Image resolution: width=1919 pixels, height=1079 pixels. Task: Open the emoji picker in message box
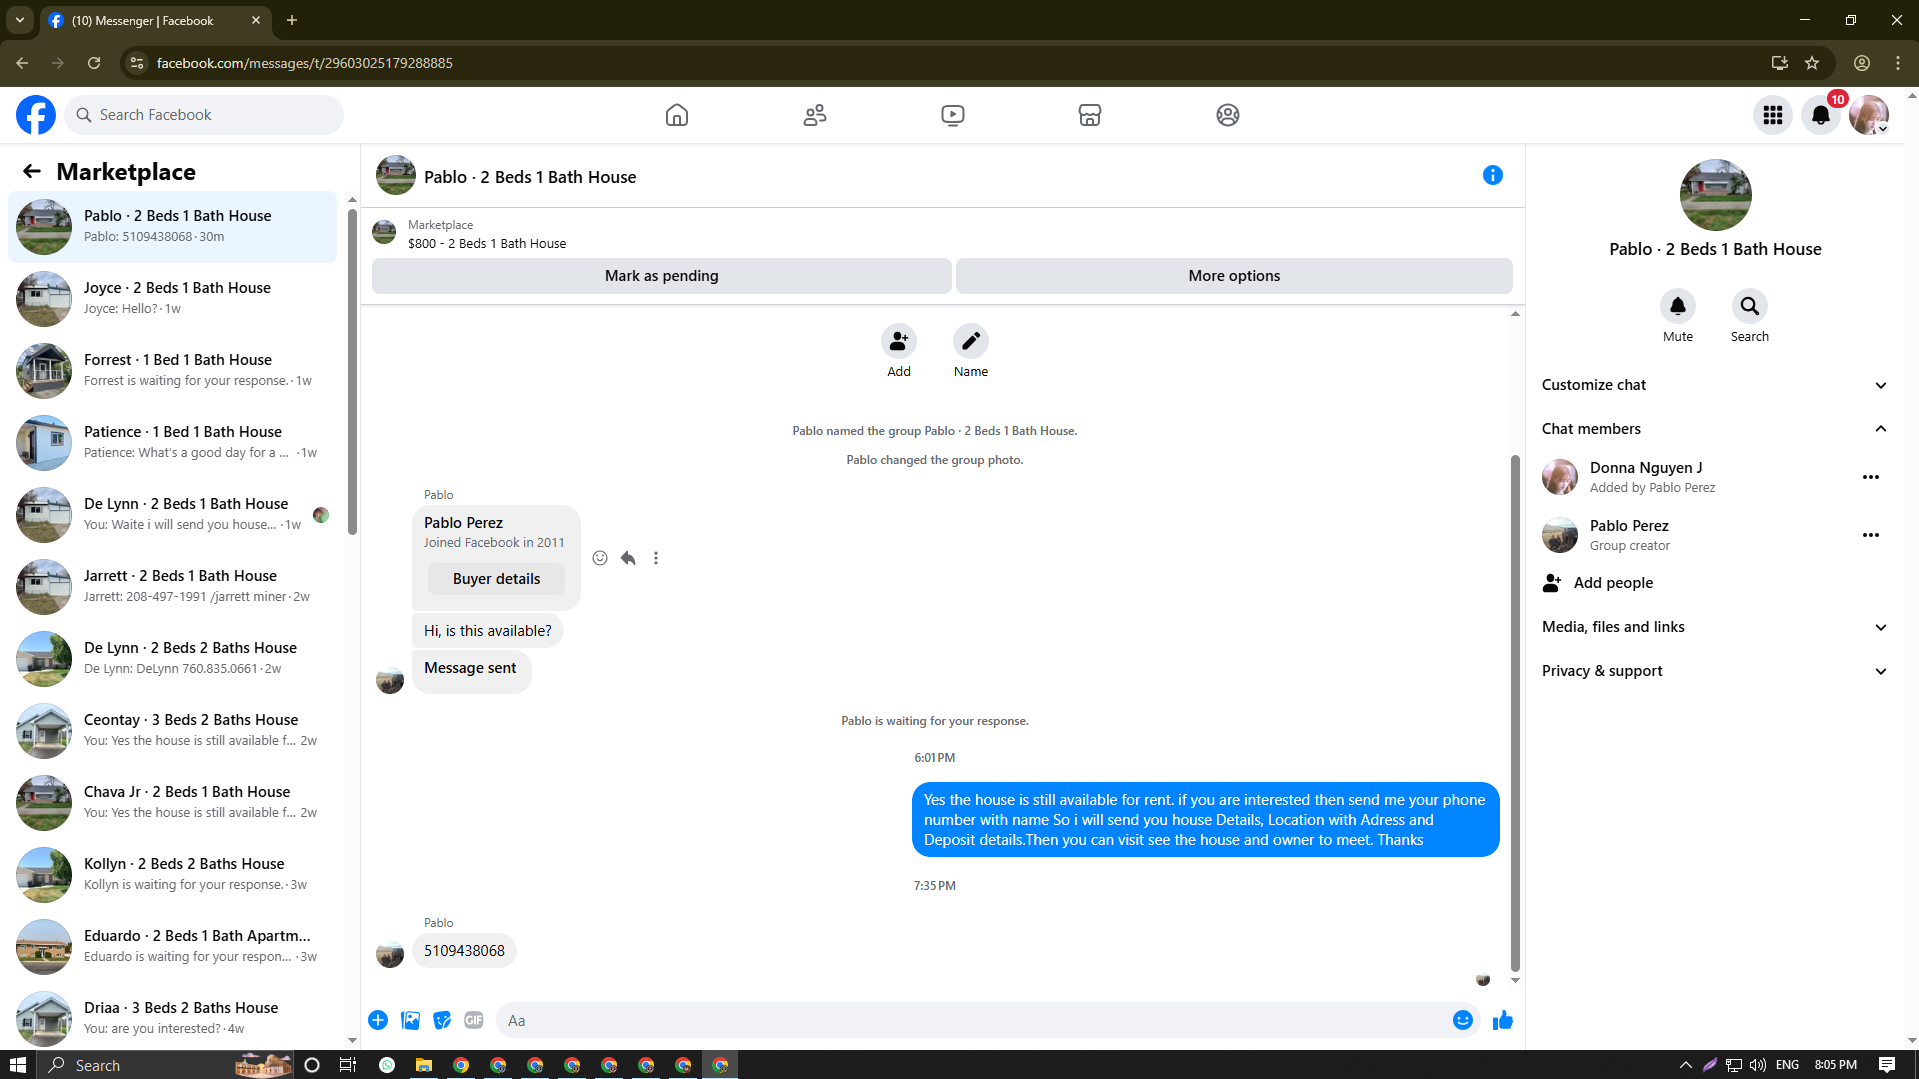coord(1463,1020)
